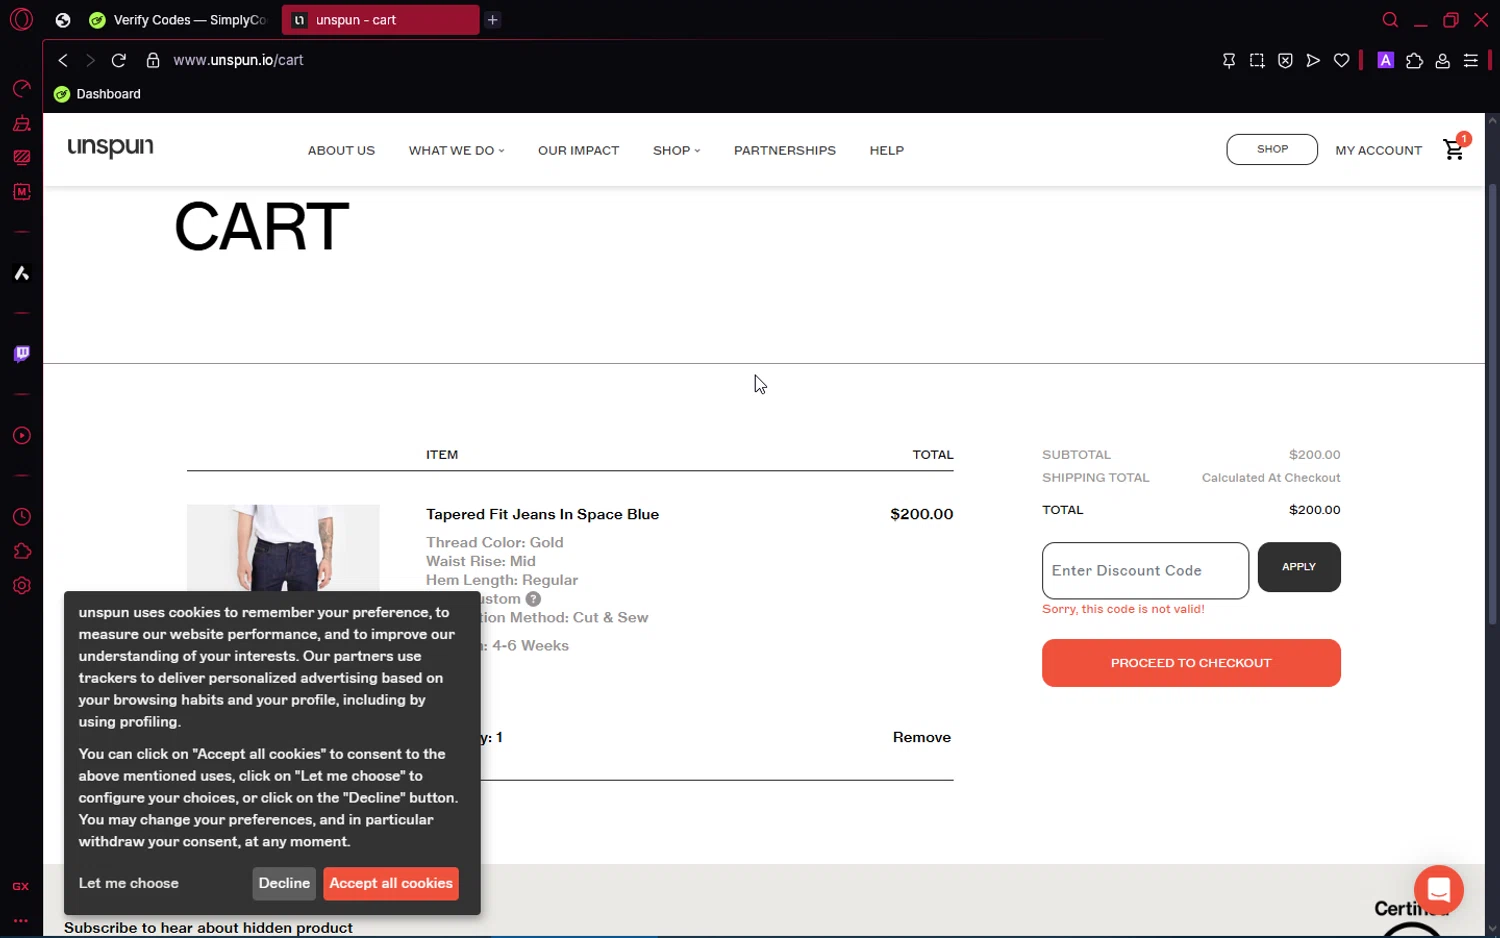The height and width of the screenshot is (938, 1500).
Task: Open the Dashboard bookmark
Action: 97,94
